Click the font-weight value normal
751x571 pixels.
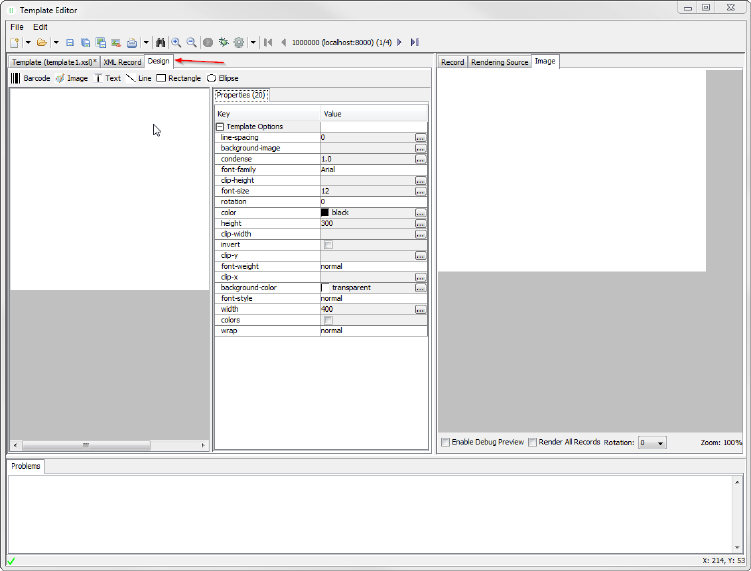pyautogui.click(x=331, y=266)
